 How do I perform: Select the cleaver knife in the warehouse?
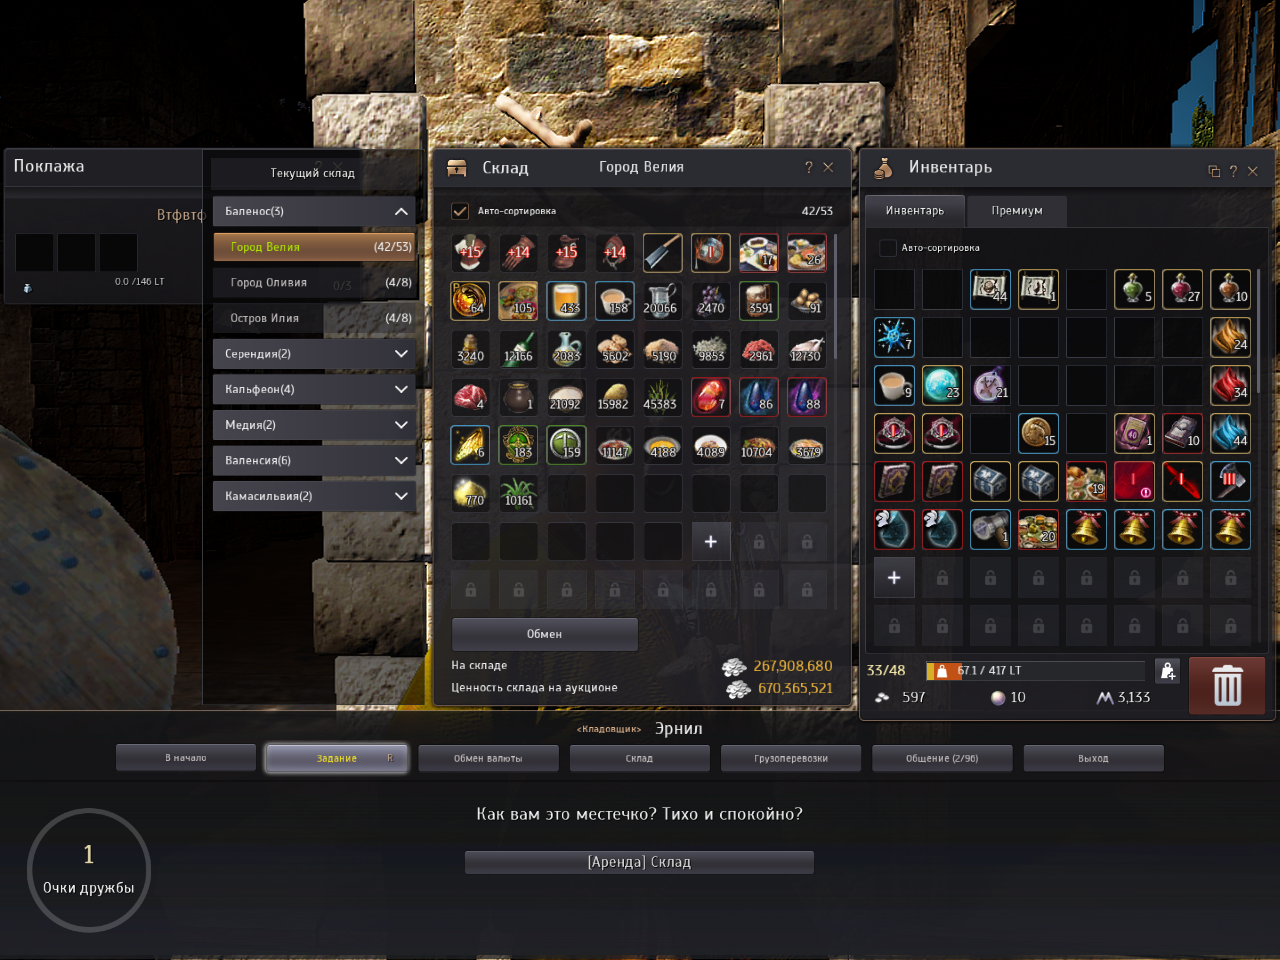pos(662,253)
